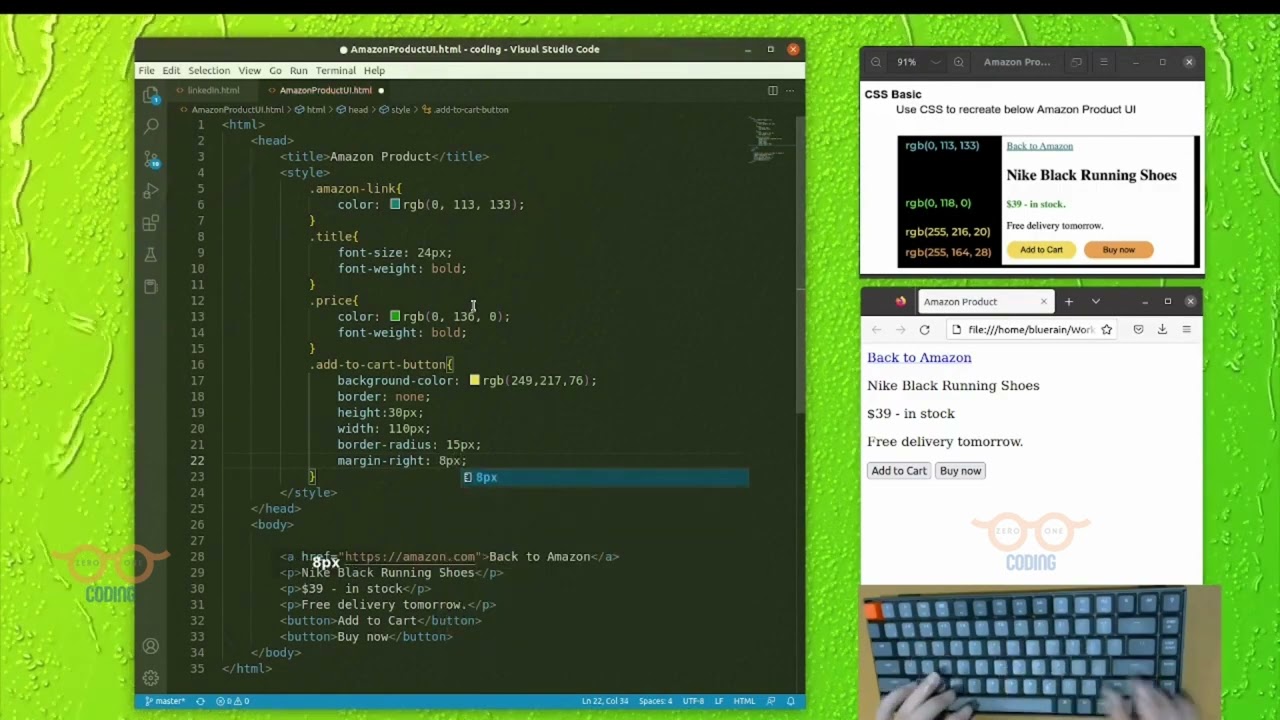The width and height of the screenshot is (1280, 720).
Task: Click yellow color swatch on line 17
Action: 474,380
